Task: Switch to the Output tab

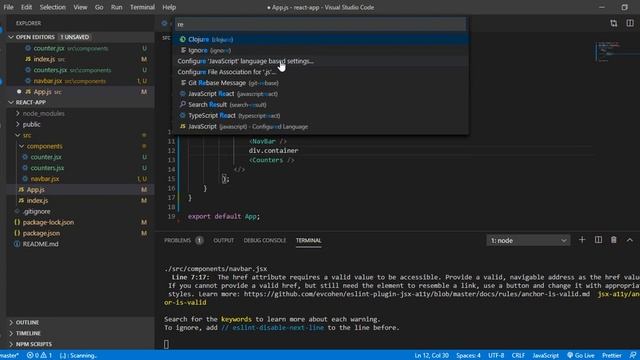Action: tap(223, 240)
